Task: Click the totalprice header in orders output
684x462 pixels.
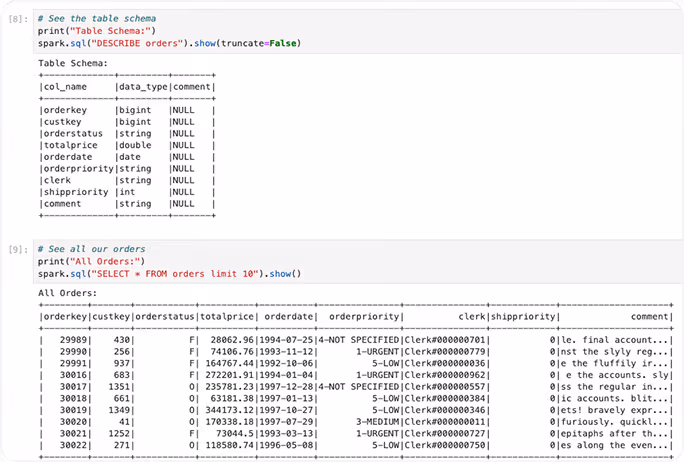Action: (227, 317)
